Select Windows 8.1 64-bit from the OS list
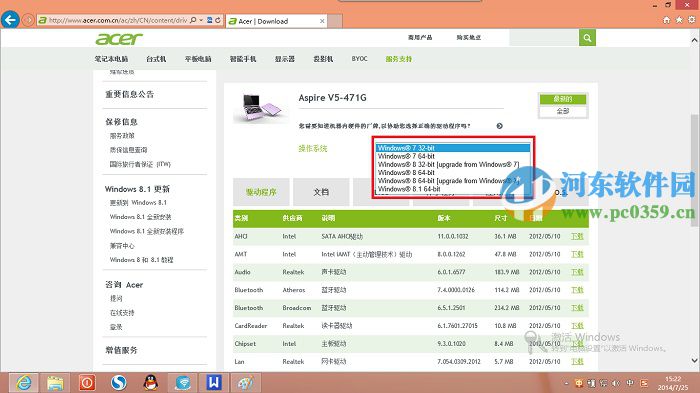Viewport: 700px width, 393px height. (x=453, y=189)
